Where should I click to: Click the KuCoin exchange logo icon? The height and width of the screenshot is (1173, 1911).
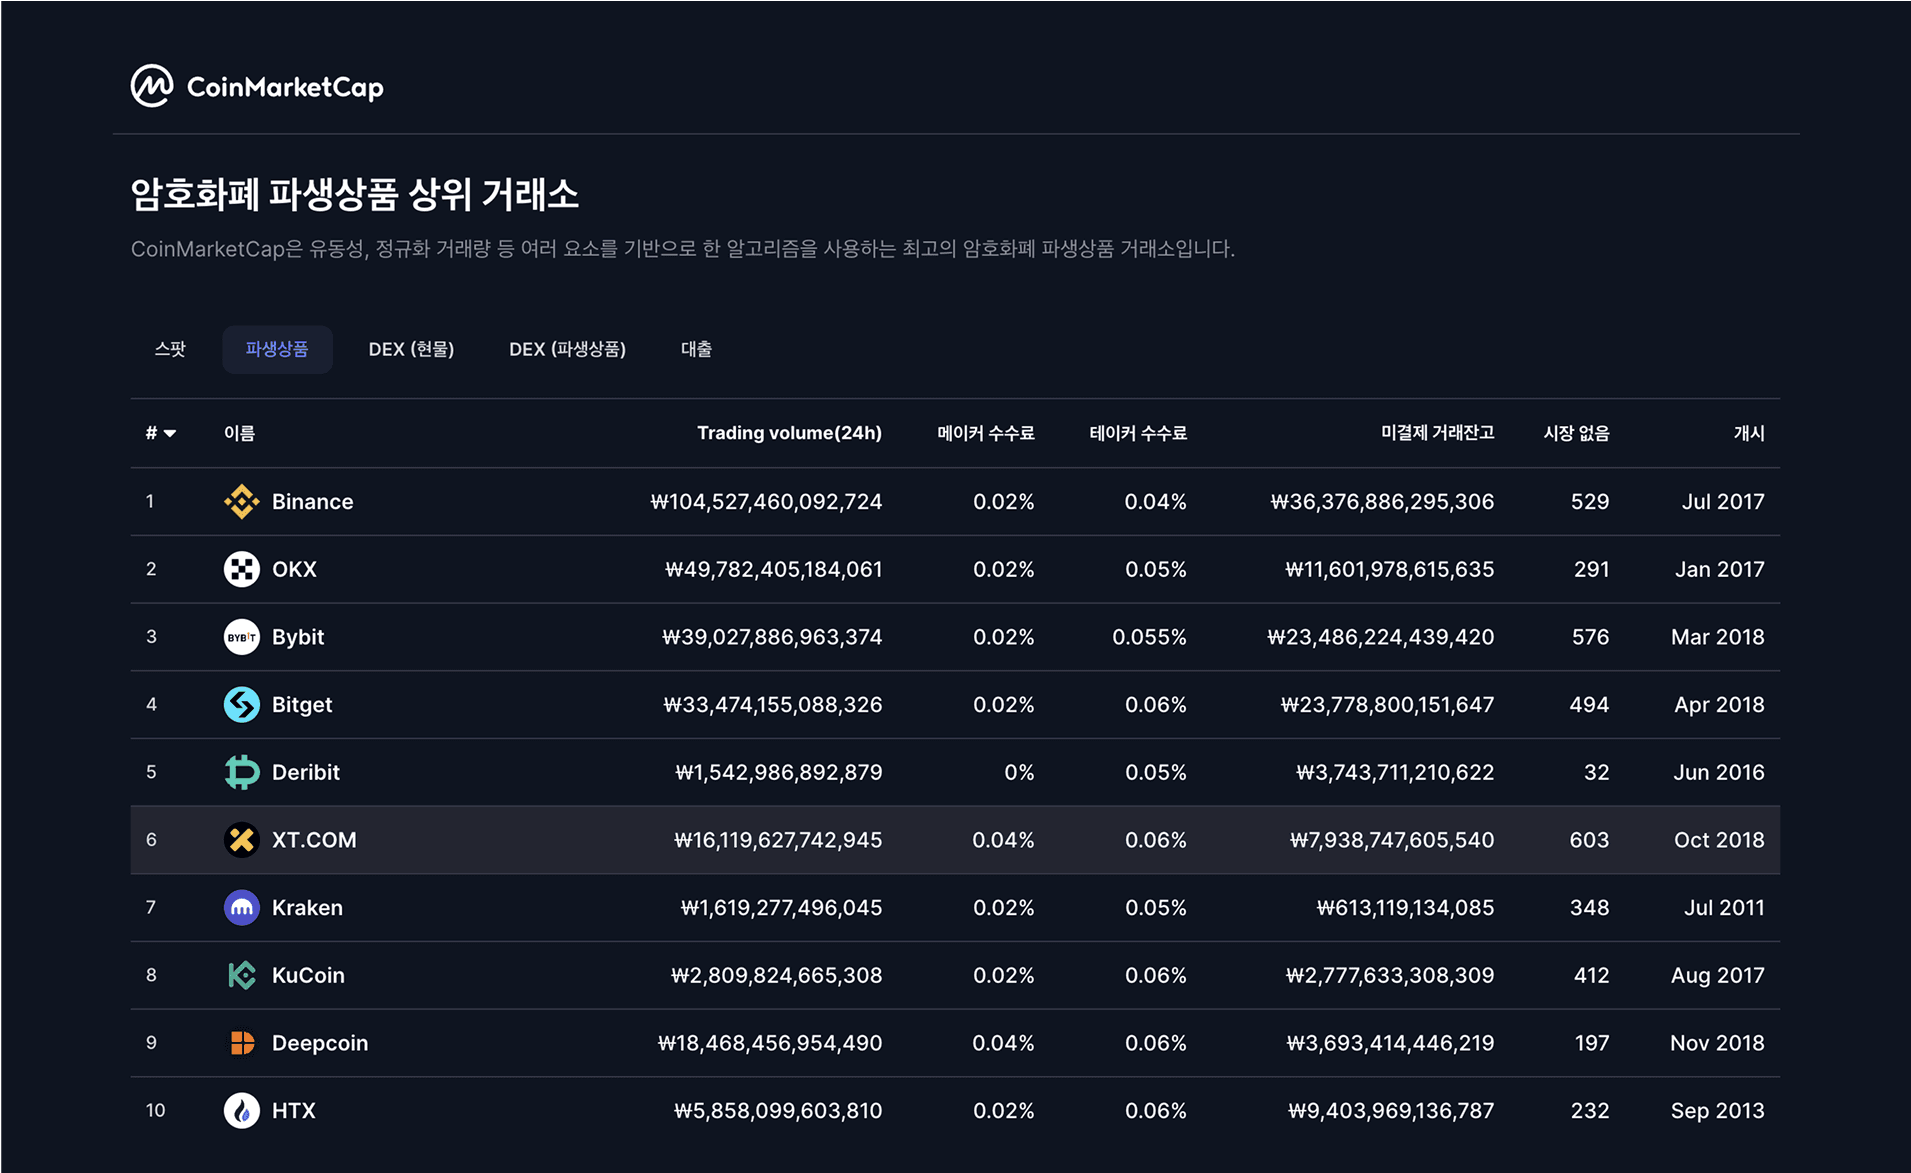[x=241, y=975]
